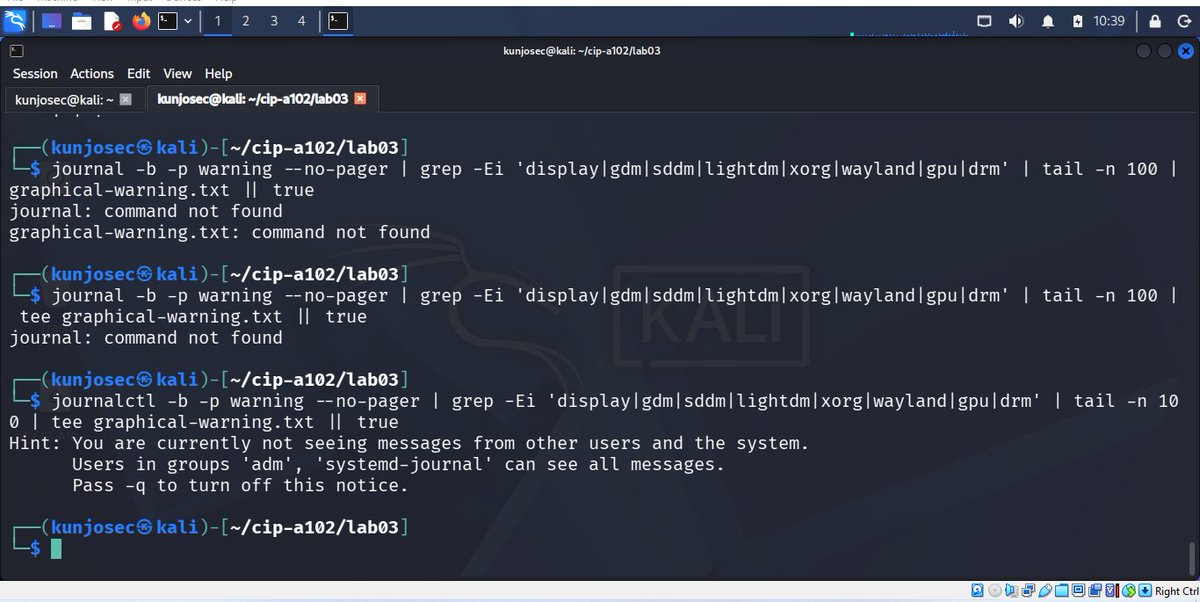Click the VirtualBox keyboard capture arrow icon

pos(1145,591)
